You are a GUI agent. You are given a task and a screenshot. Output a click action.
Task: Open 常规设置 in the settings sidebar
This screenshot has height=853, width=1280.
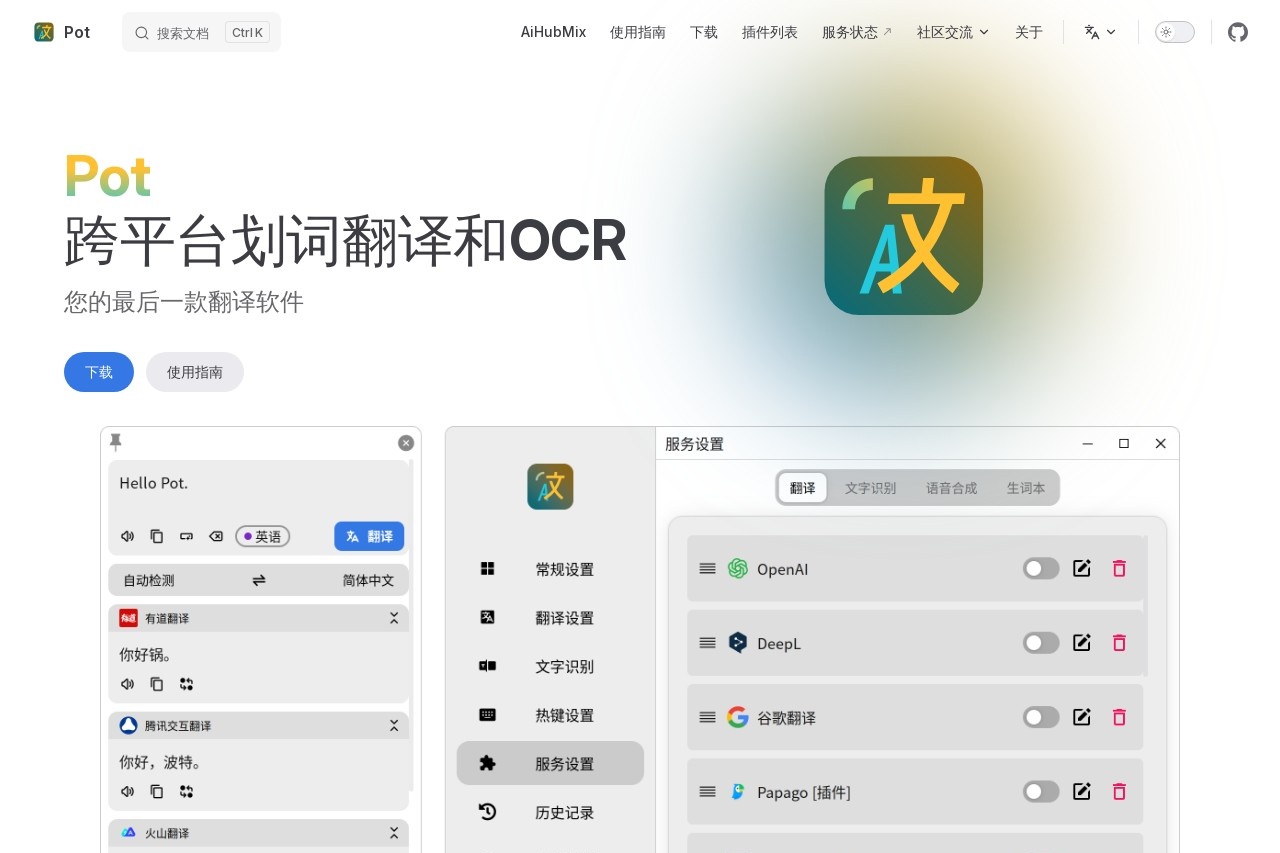(550, 569)
